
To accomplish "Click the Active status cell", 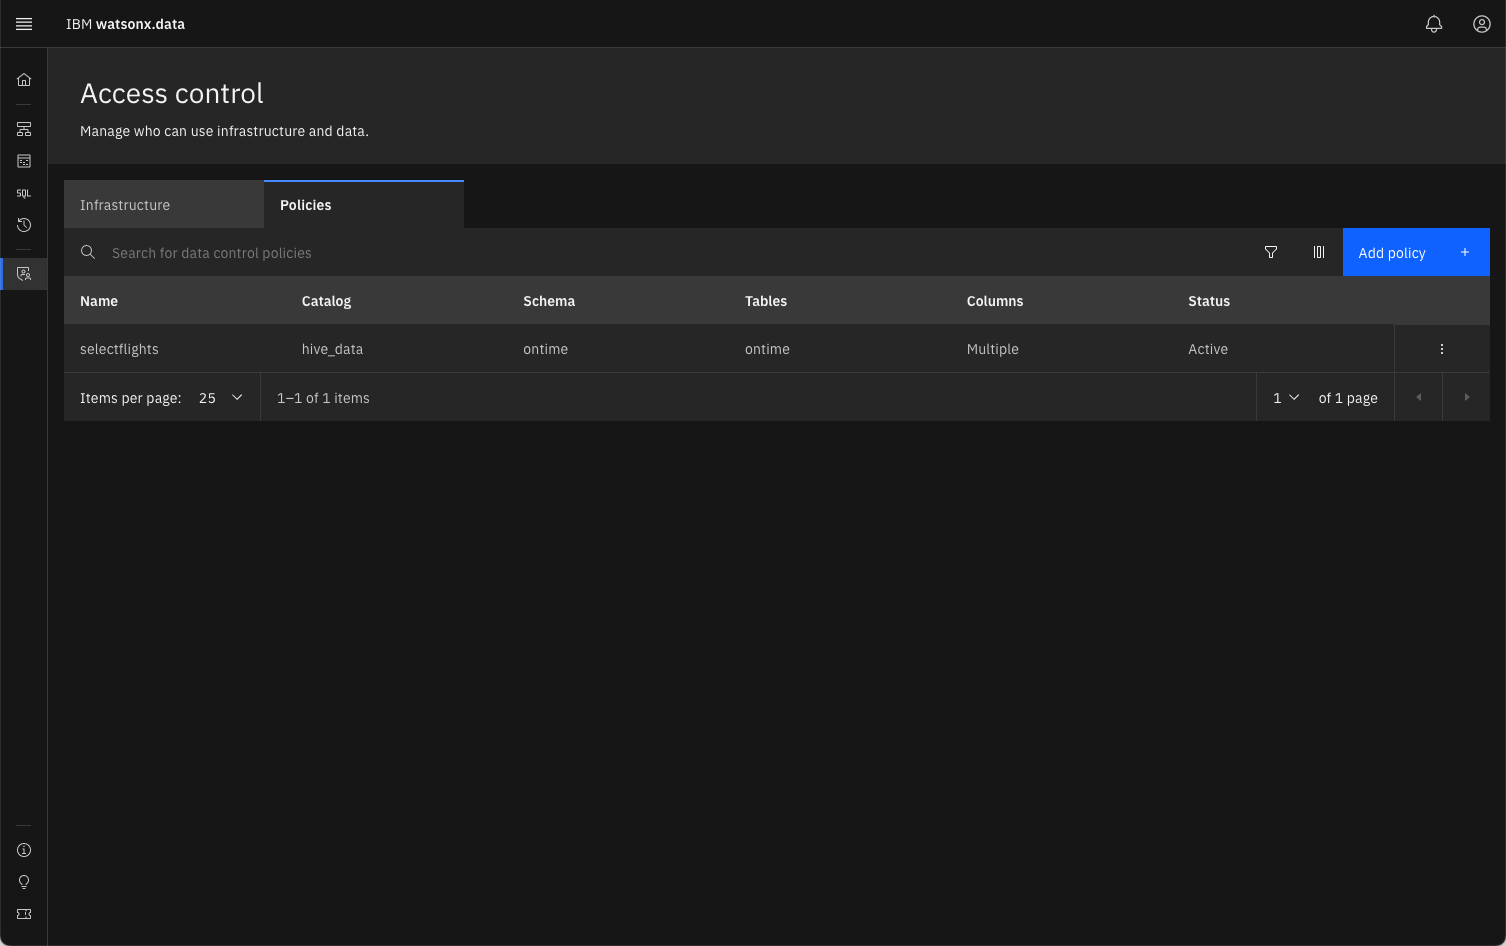I will pyautogui.click(x=1208, y=349).
